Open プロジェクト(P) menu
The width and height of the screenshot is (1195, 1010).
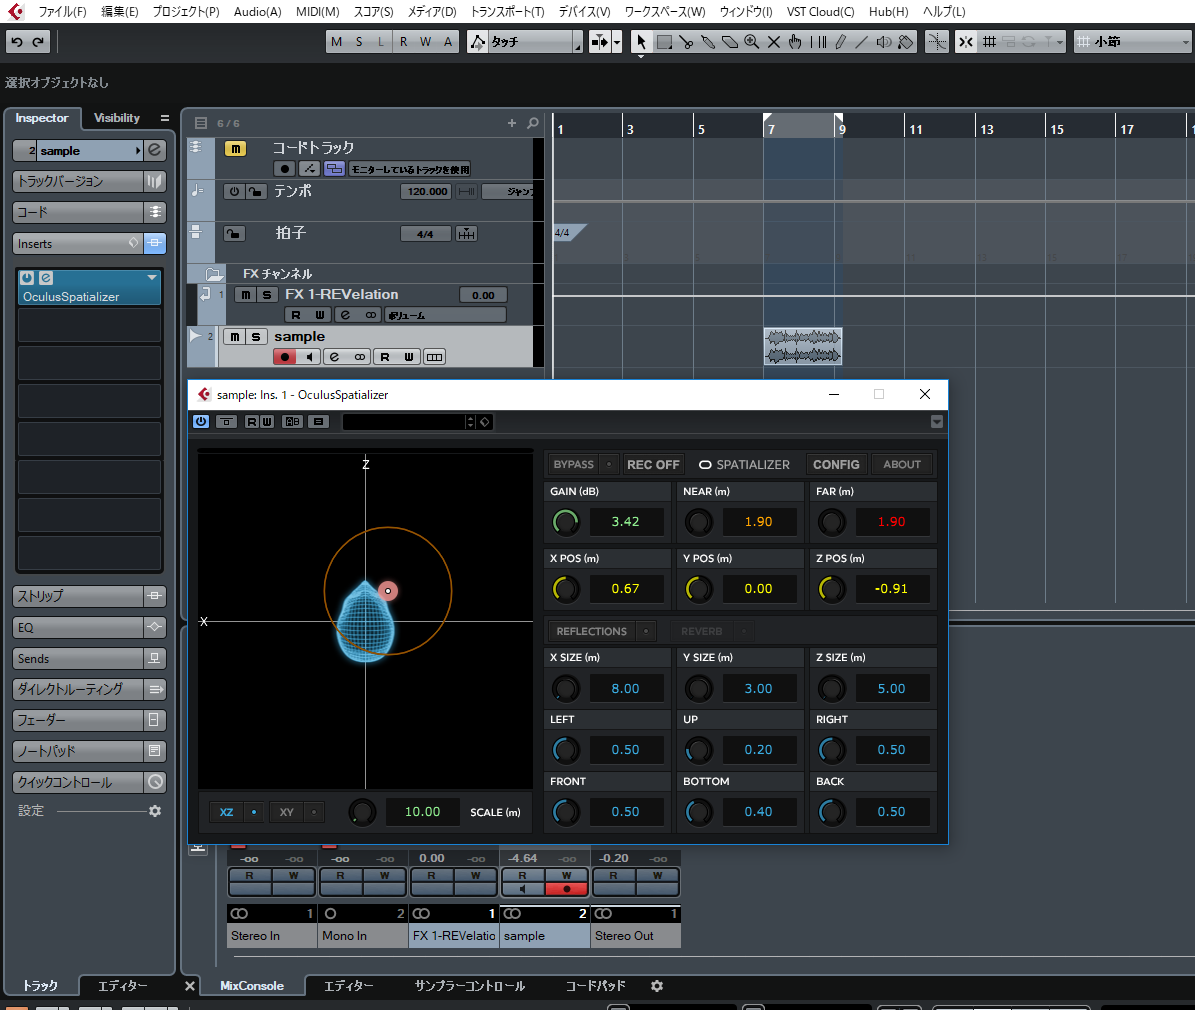pyautogui.click(x=186, y=11)
